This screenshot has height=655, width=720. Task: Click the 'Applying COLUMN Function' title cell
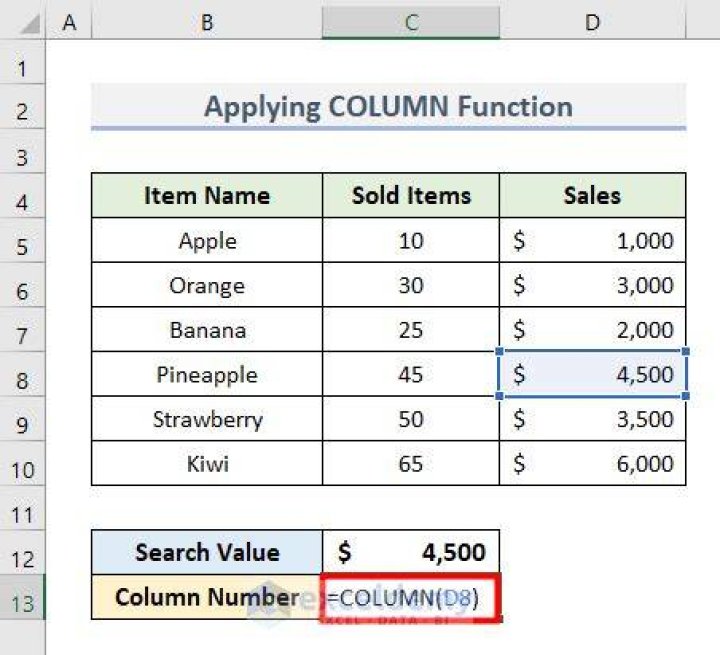point(388,107)
